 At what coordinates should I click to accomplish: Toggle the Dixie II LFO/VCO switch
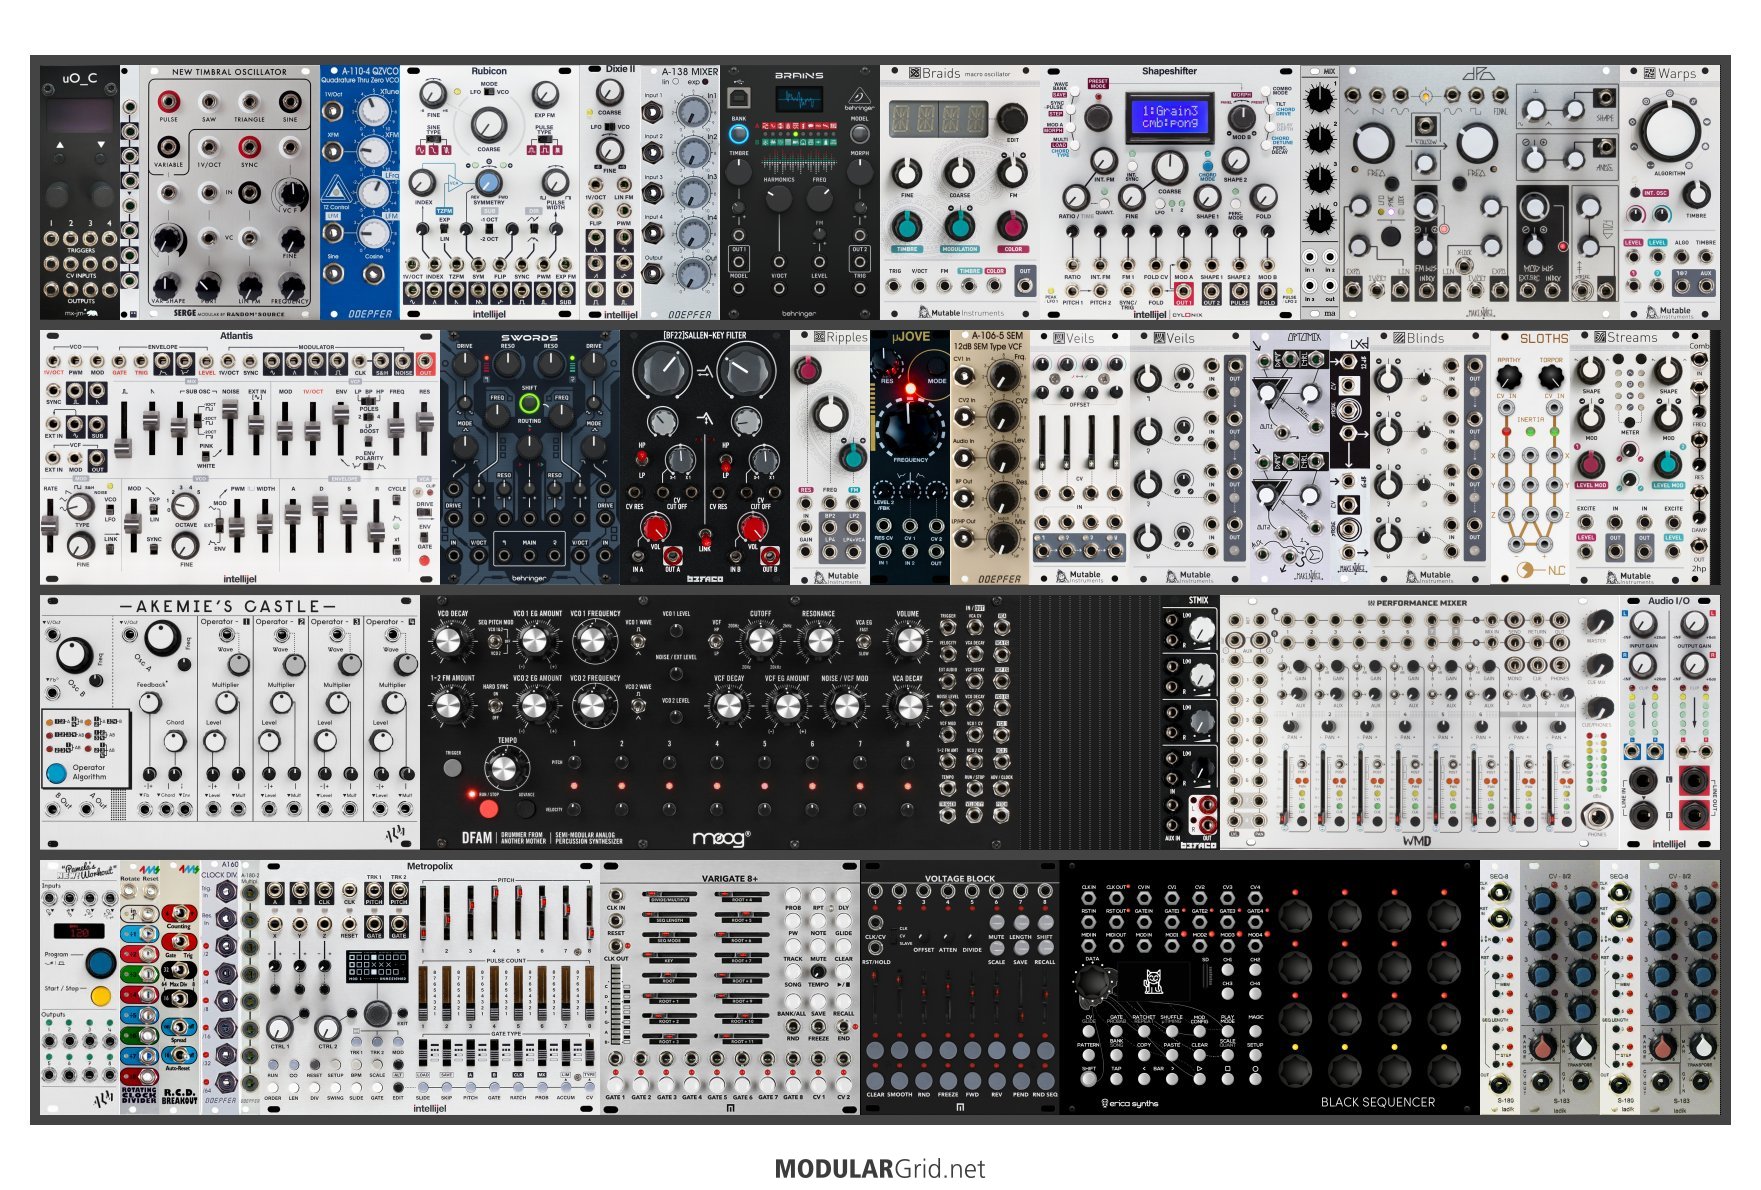click(609, 127)
